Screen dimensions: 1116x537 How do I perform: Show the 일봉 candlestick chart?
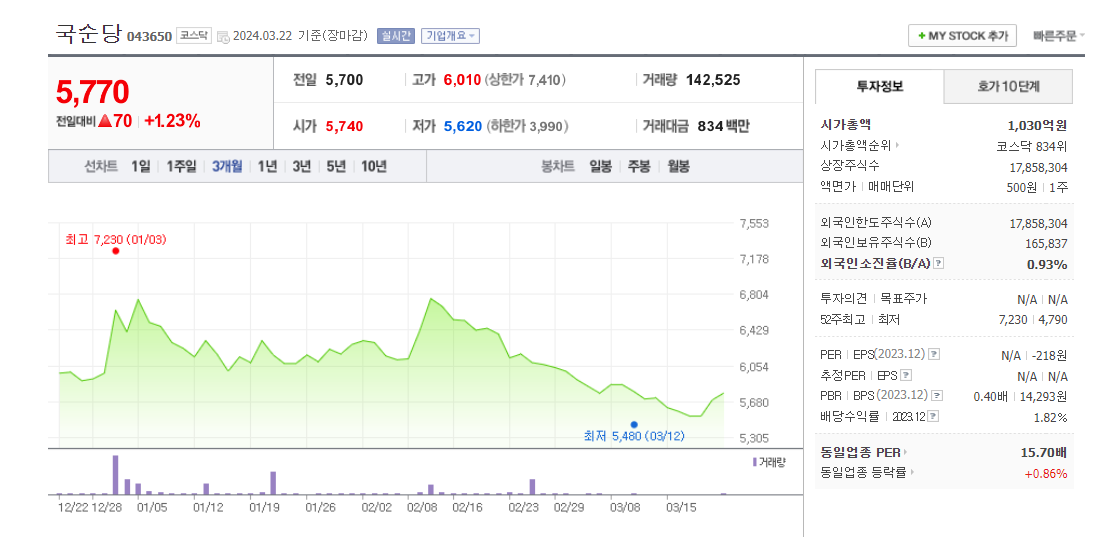click(601, 167)
